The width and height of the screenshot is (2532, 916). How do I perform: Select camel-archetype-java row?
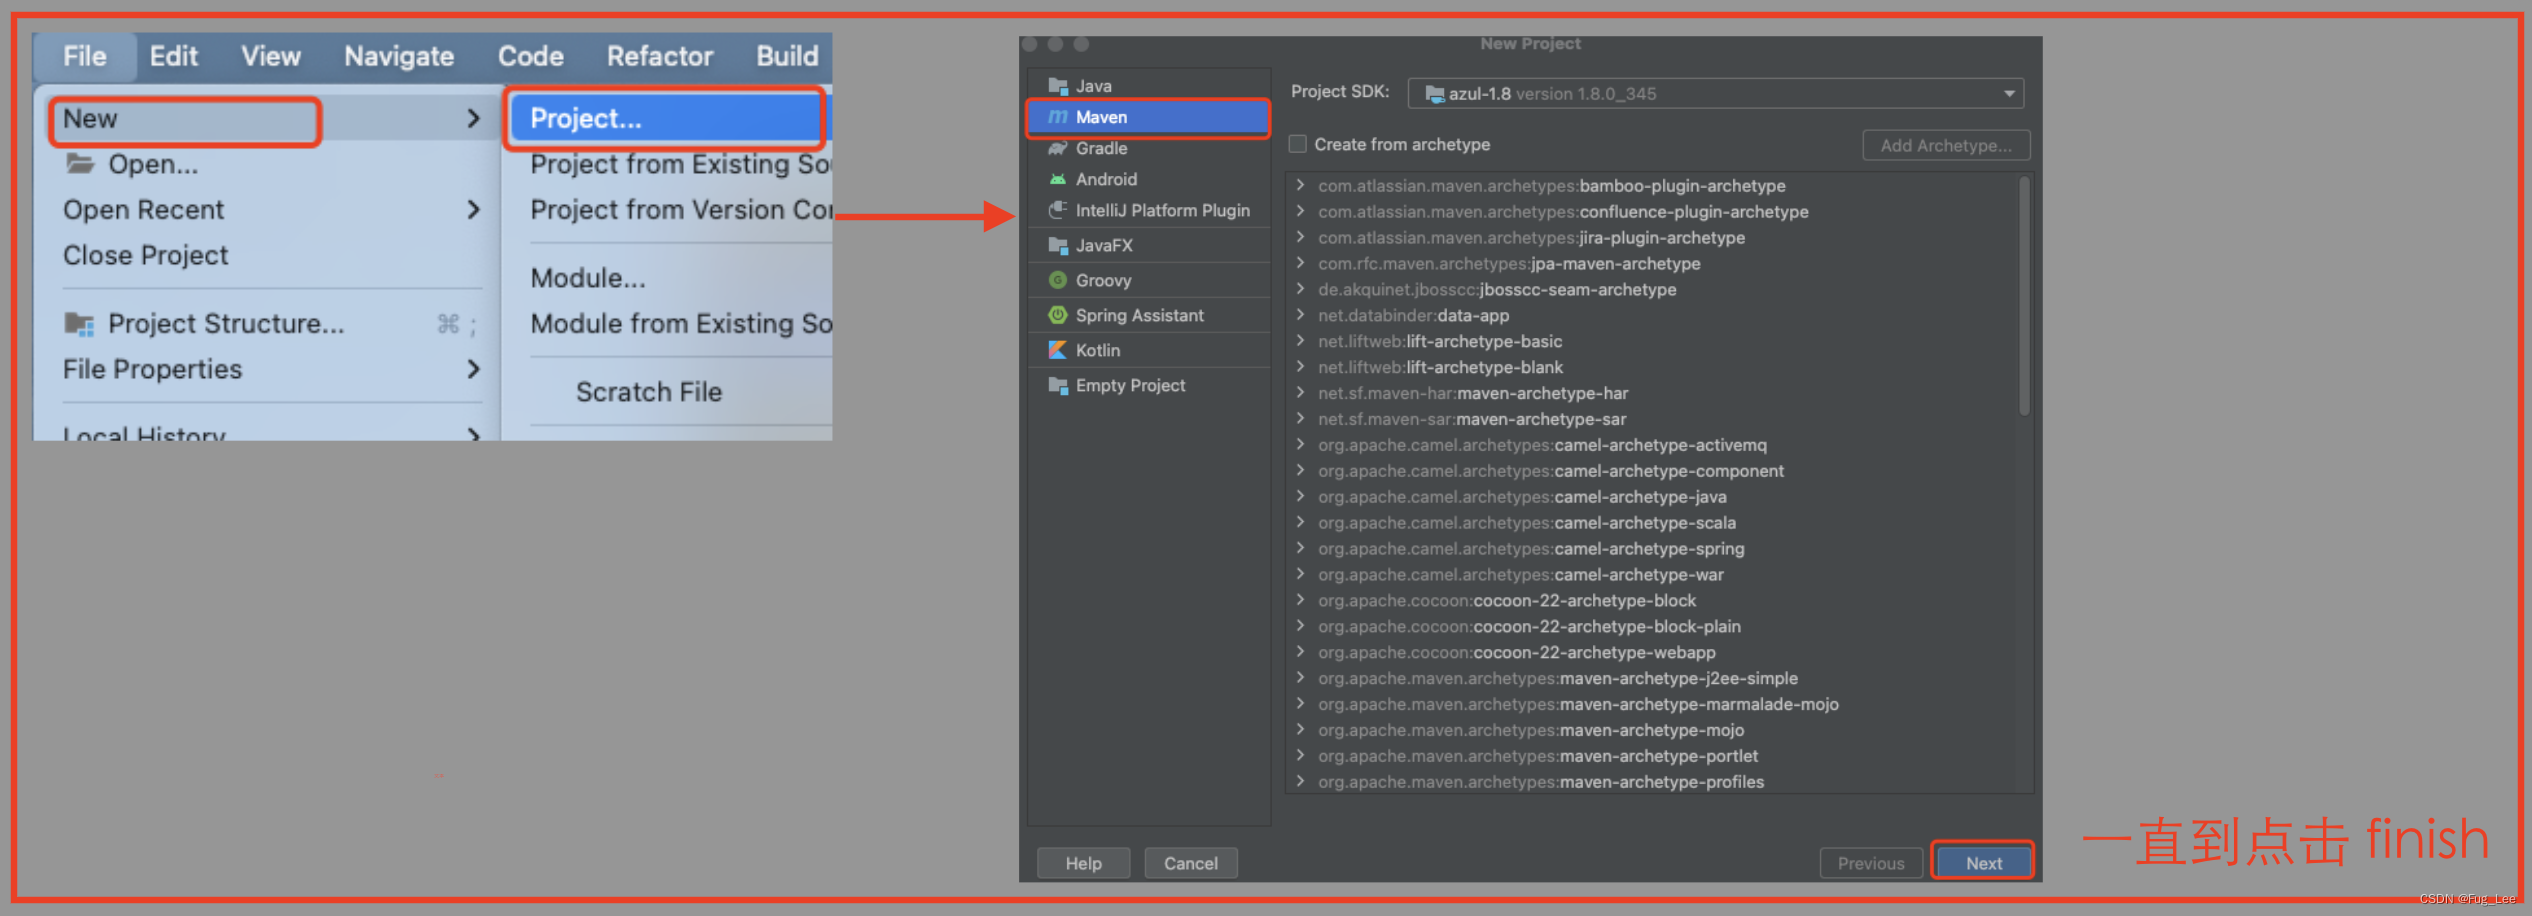click(1650, 497)
